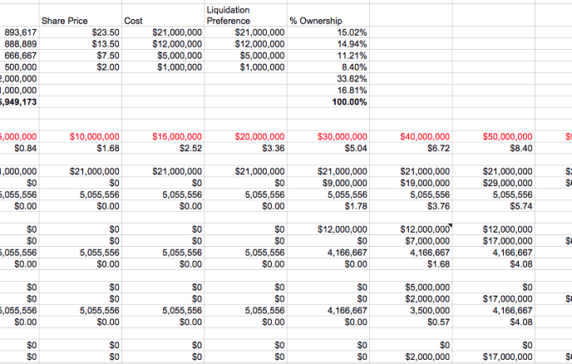Select Liquidation Preference $12,000,000 in the $13.50 row
Viewport: 572px width, 364px height.
tap(246, 44)
